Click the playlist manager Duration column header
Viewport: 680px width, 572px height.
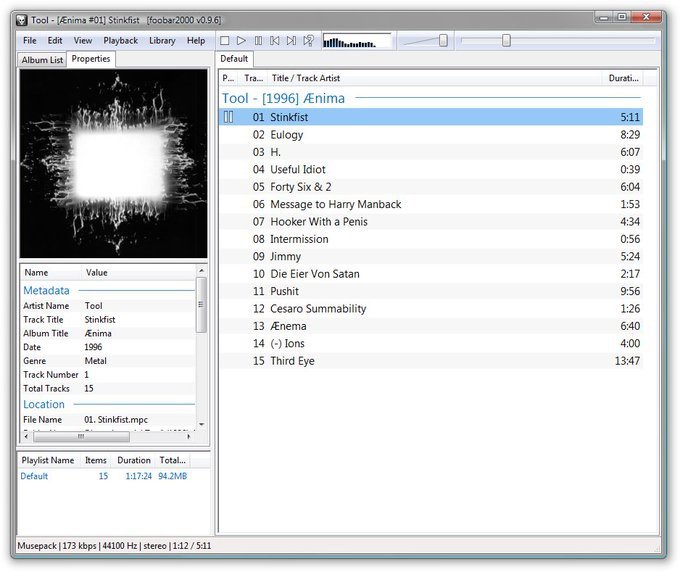[x=134, y=461]
